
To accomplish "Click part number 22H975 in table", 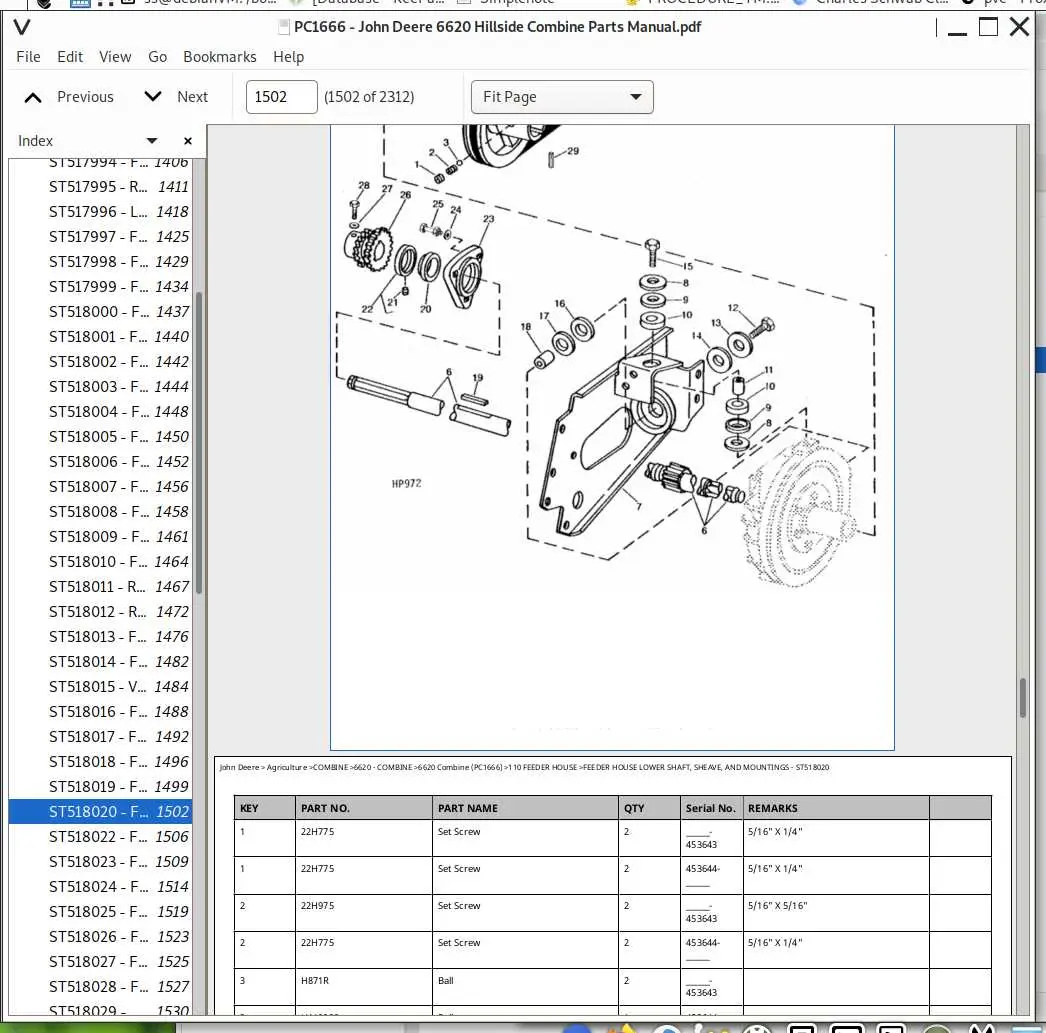I will point(318,906).
